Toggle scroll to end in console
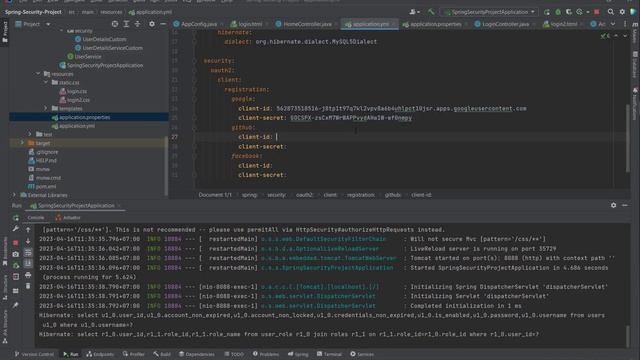This screenshot has height=360, width=640. 28,264
